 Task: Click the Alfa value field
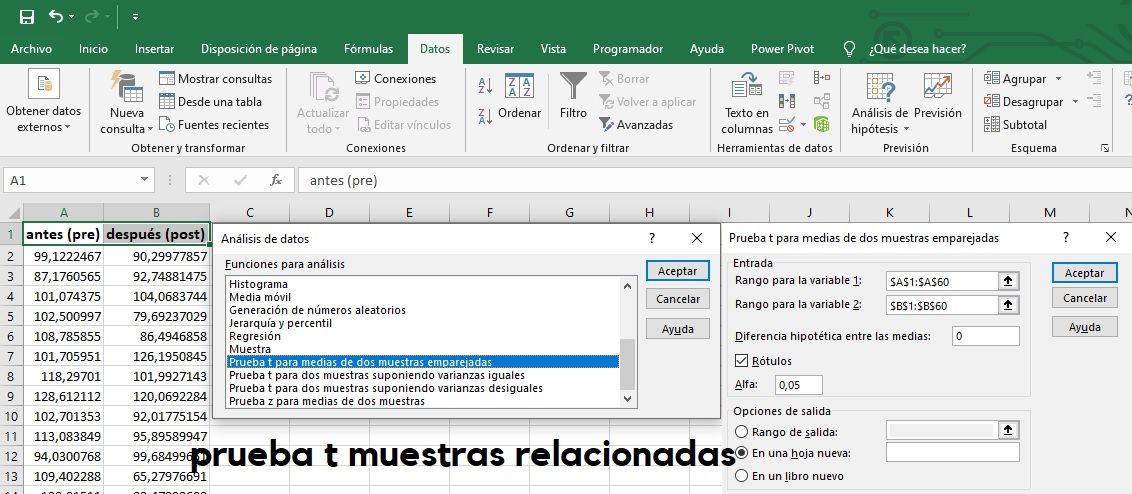[798, 385]
